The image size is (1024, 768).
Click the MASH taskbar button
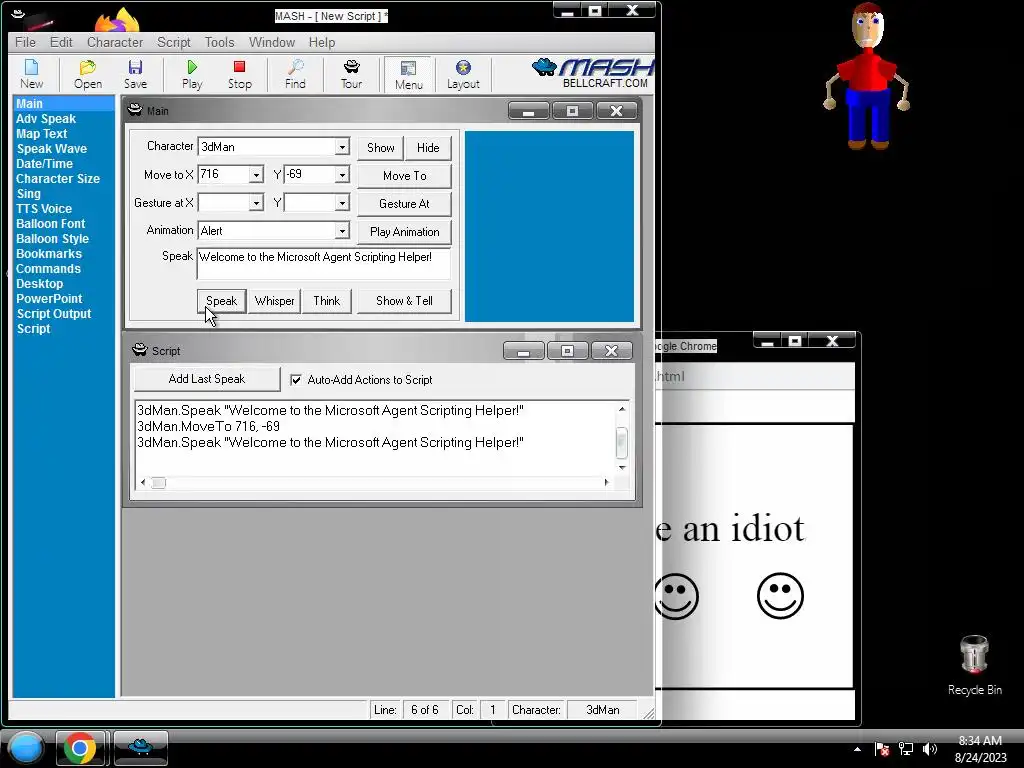140,748
